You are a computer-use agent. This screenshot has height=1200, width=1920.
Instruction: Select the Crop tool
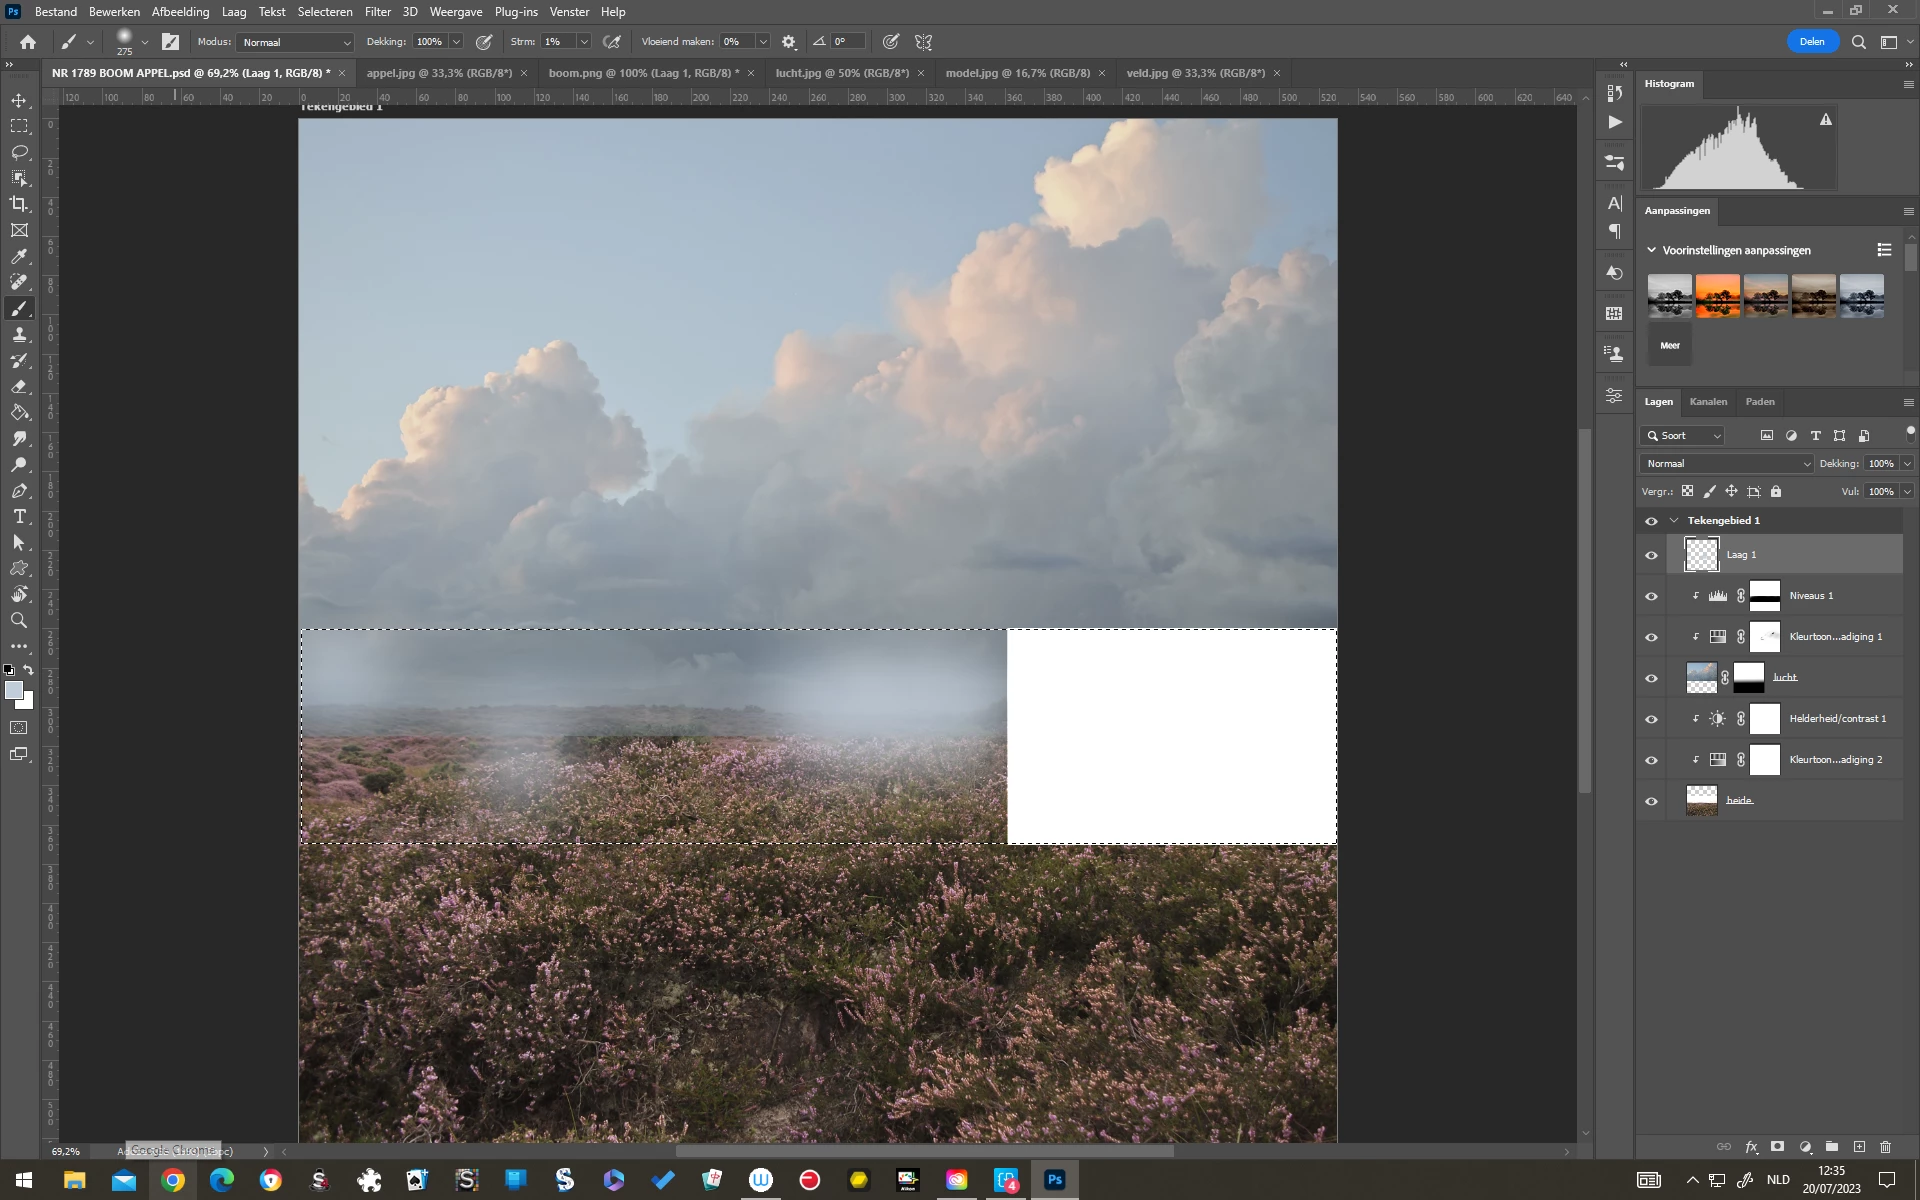coord(19,204)
